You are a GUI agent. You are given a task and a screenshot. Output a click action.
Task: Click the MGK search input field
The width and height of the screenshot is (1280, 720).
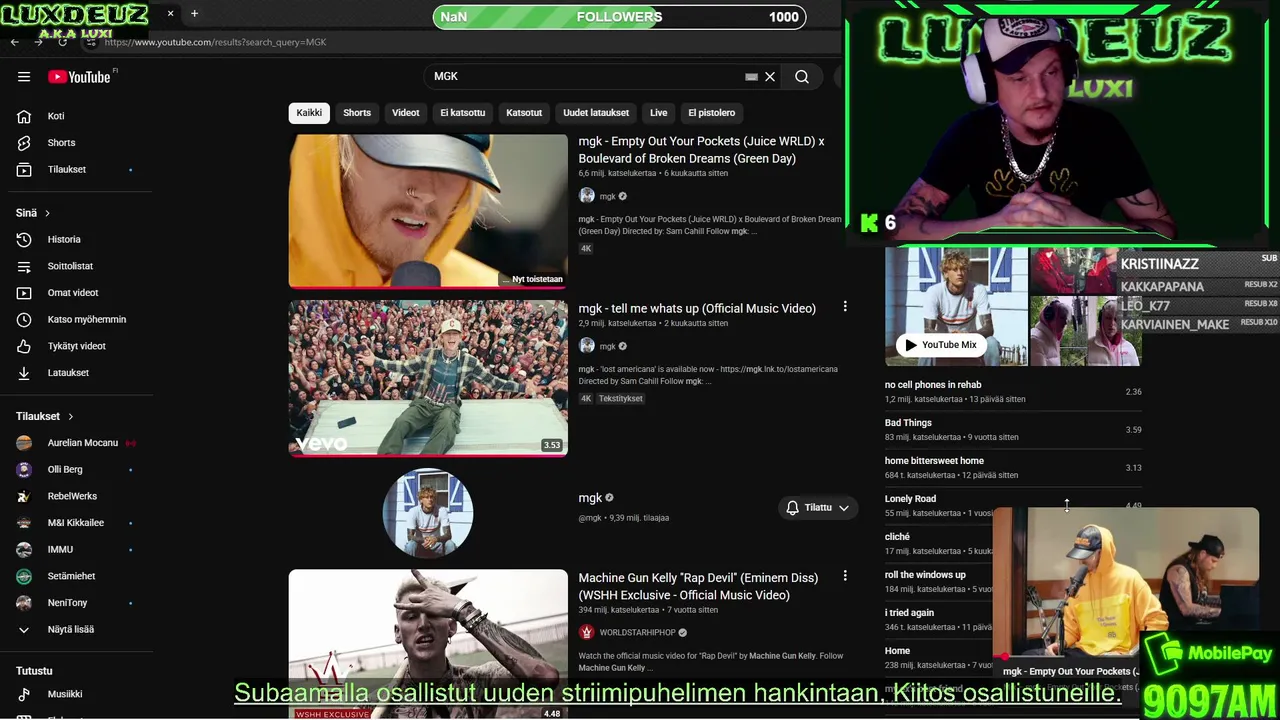(585, 77)
